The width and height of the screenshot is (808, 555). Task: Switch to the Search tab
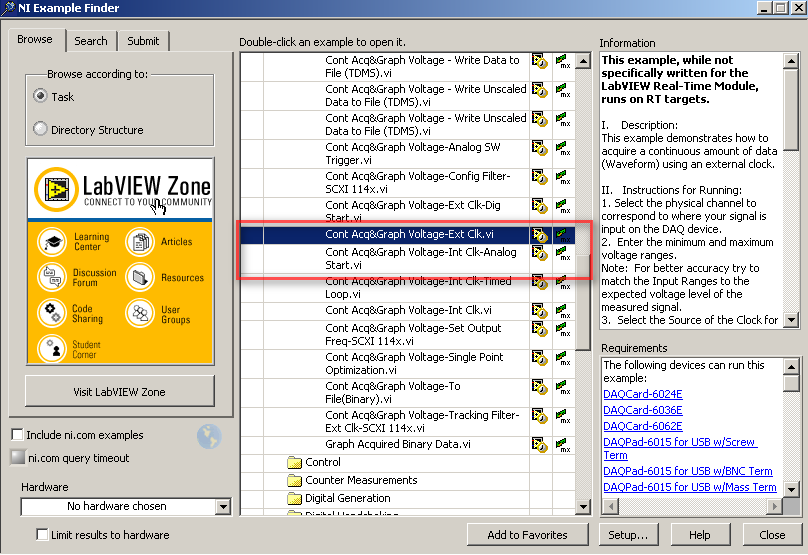point(91,41)
